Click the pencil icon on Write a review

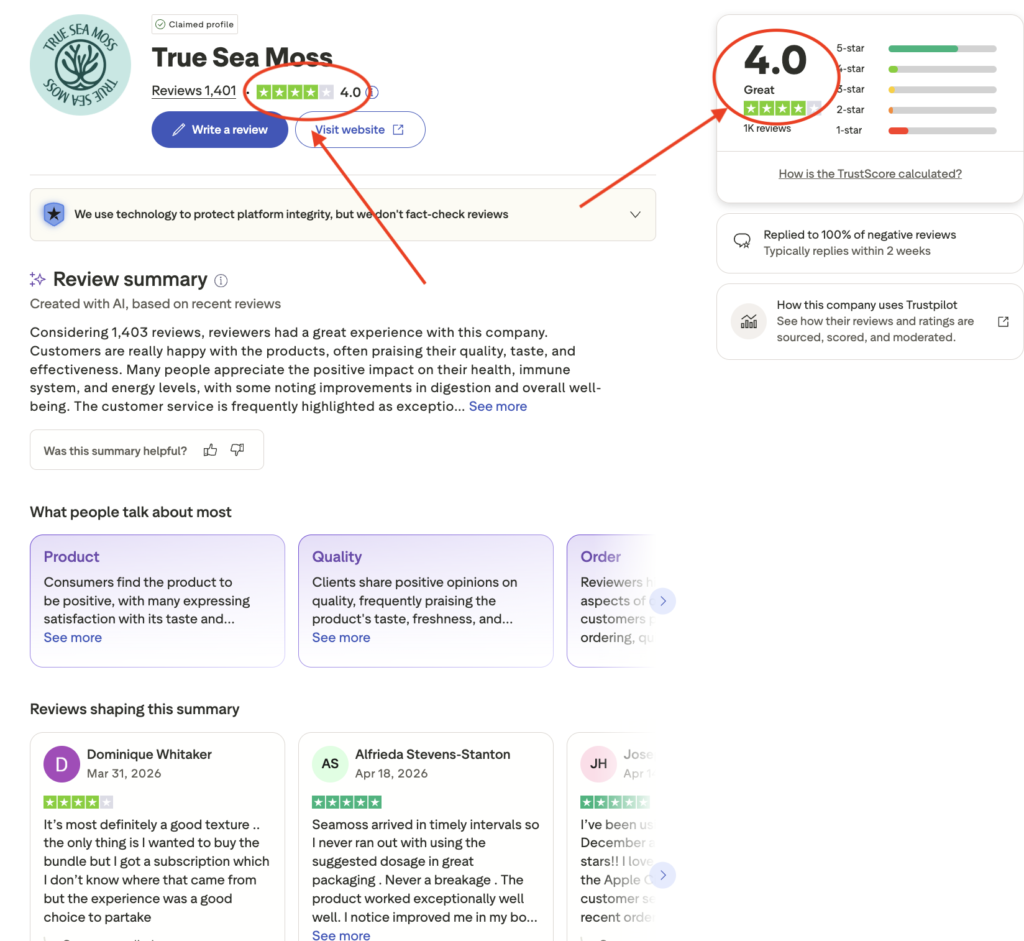tap(178, 130)
